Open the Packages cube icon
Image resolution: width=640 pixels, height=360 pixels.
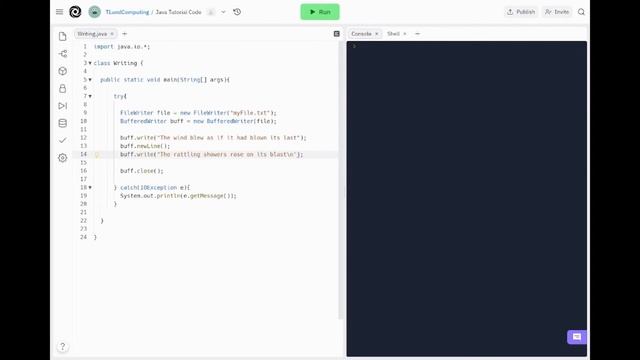[x=62, y=71]
